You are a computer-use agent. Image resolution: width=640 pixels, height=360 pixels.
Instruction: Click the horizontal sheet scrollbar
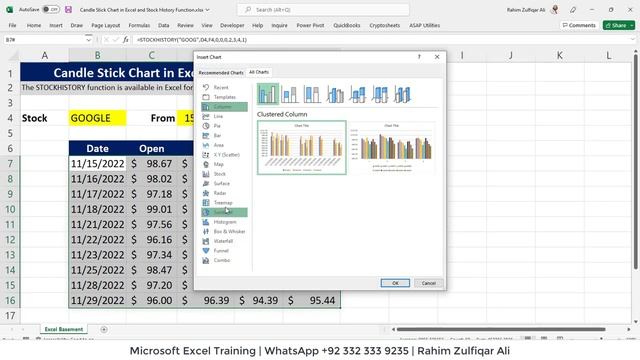click(x=501, y=329)
